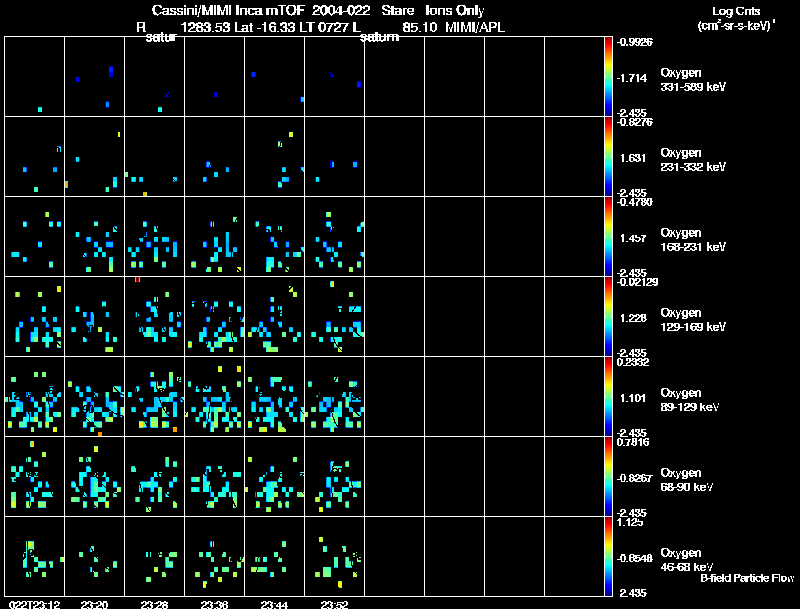Click the 'Oxygen 129-169 keV' label

[693, 320]
